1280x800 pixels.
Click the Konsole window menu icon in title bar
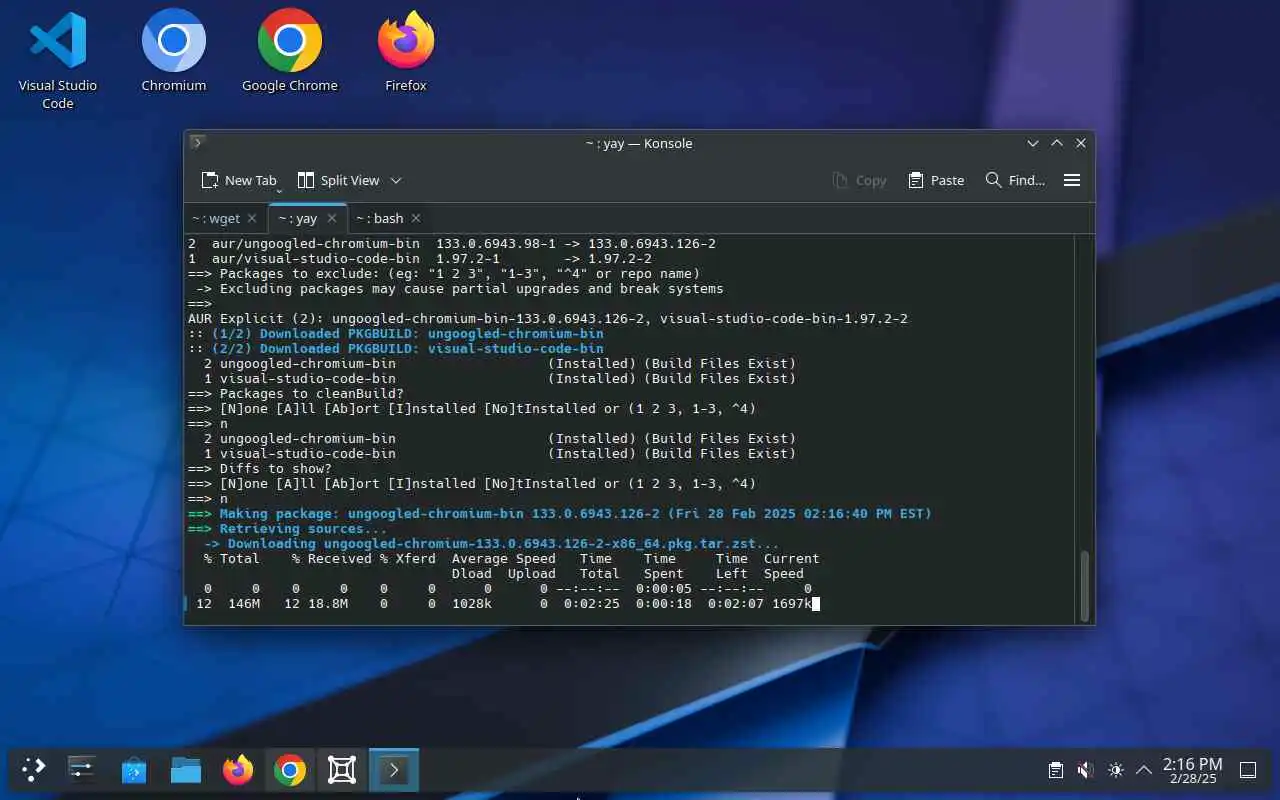[197, 143]
